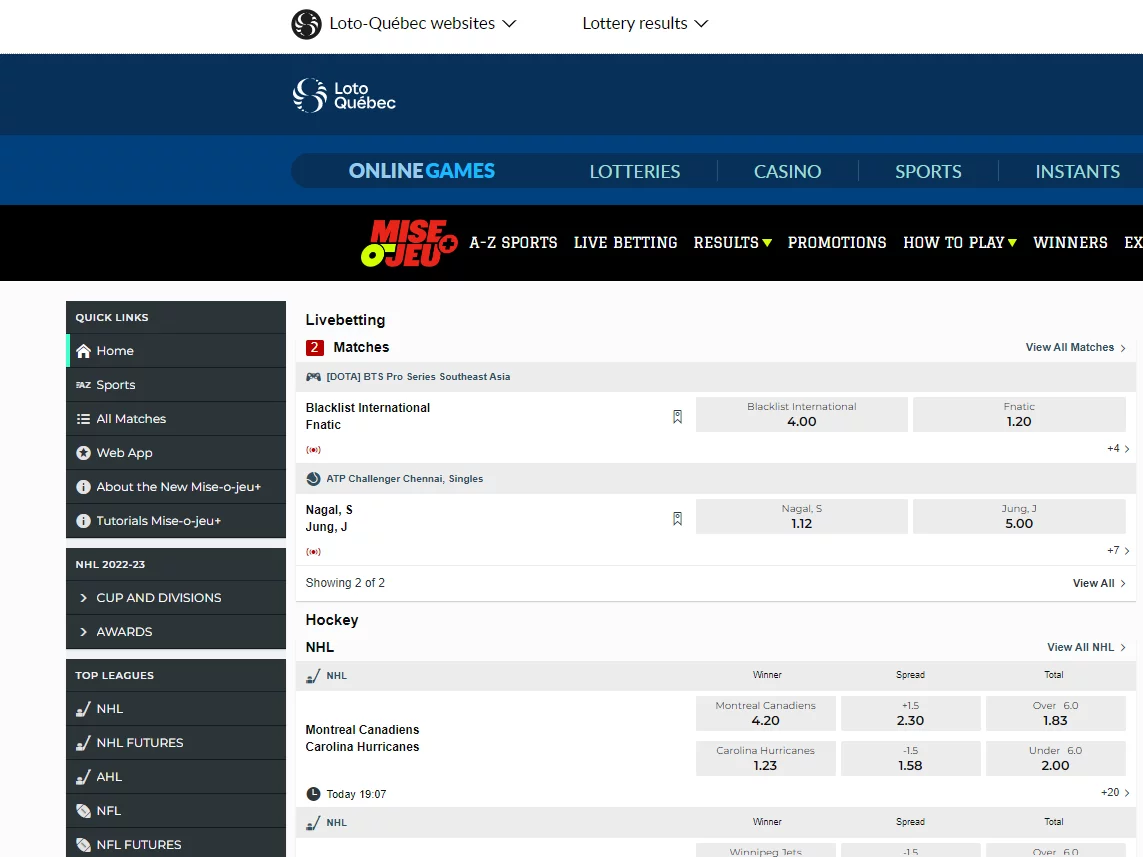Click View All link under Livebetting

1099,583
